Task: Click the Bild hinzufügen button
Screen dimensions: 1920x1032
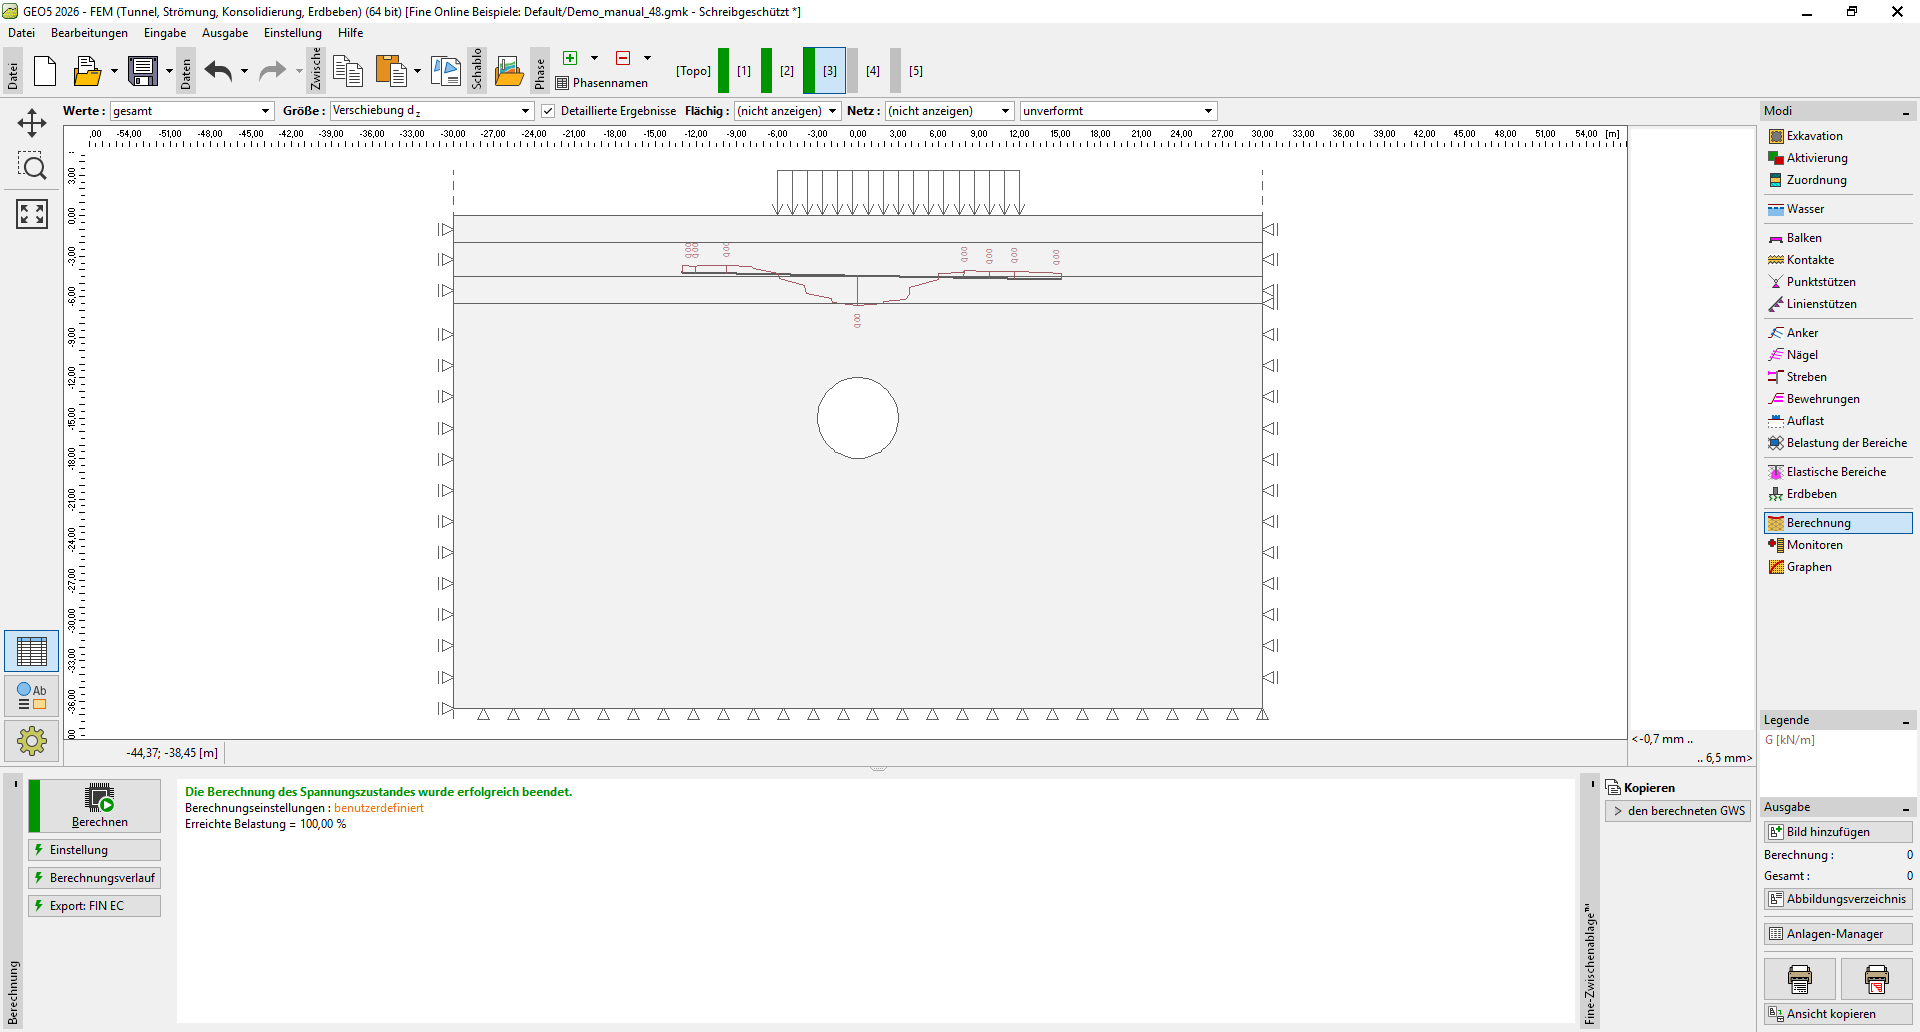Action: click(x=1838, y=832)
